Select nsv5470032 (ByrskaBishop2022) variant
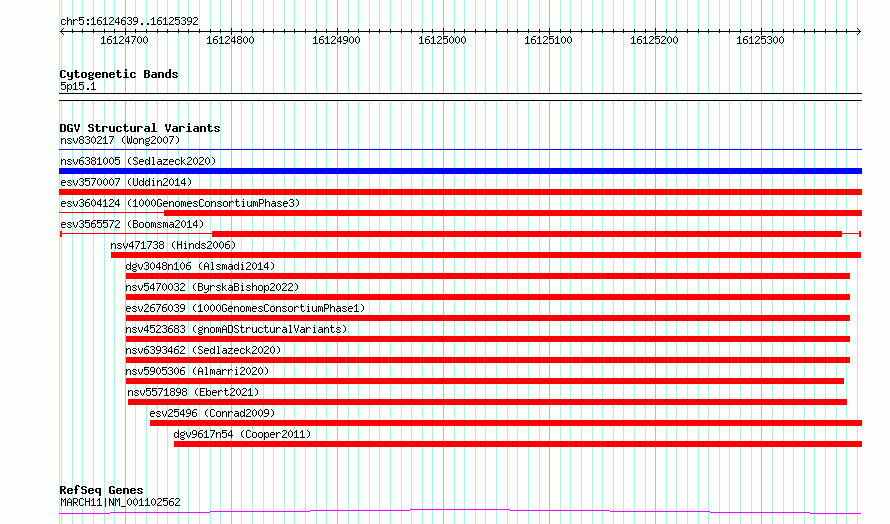Image resolution: width=890 pixels, height=524 pixels. (212, 287)
